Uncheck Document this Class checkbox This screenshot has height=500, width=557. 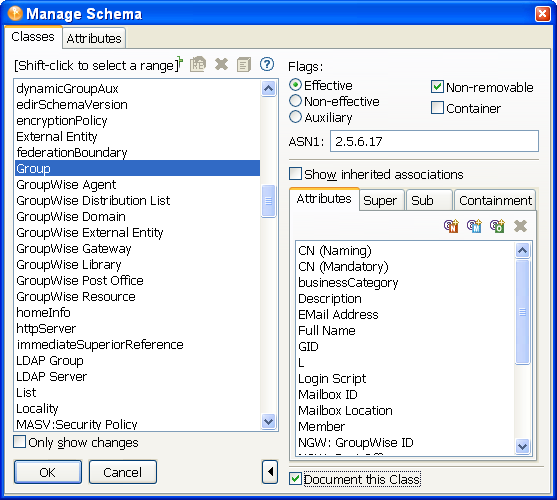[x=296, y=479]
